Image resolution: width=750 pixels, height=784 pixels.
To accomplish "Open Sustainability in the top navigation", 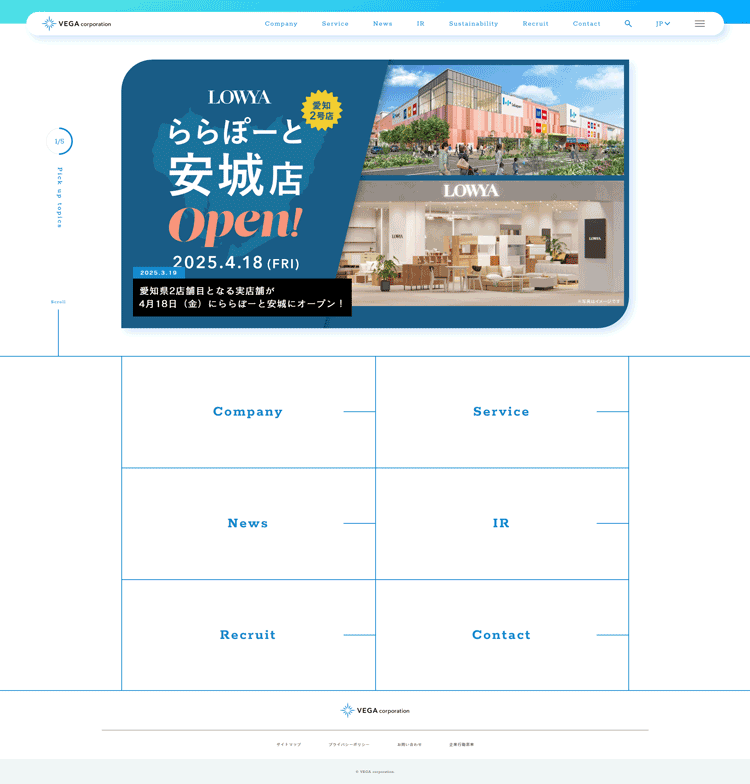I will tap(474, 24).
